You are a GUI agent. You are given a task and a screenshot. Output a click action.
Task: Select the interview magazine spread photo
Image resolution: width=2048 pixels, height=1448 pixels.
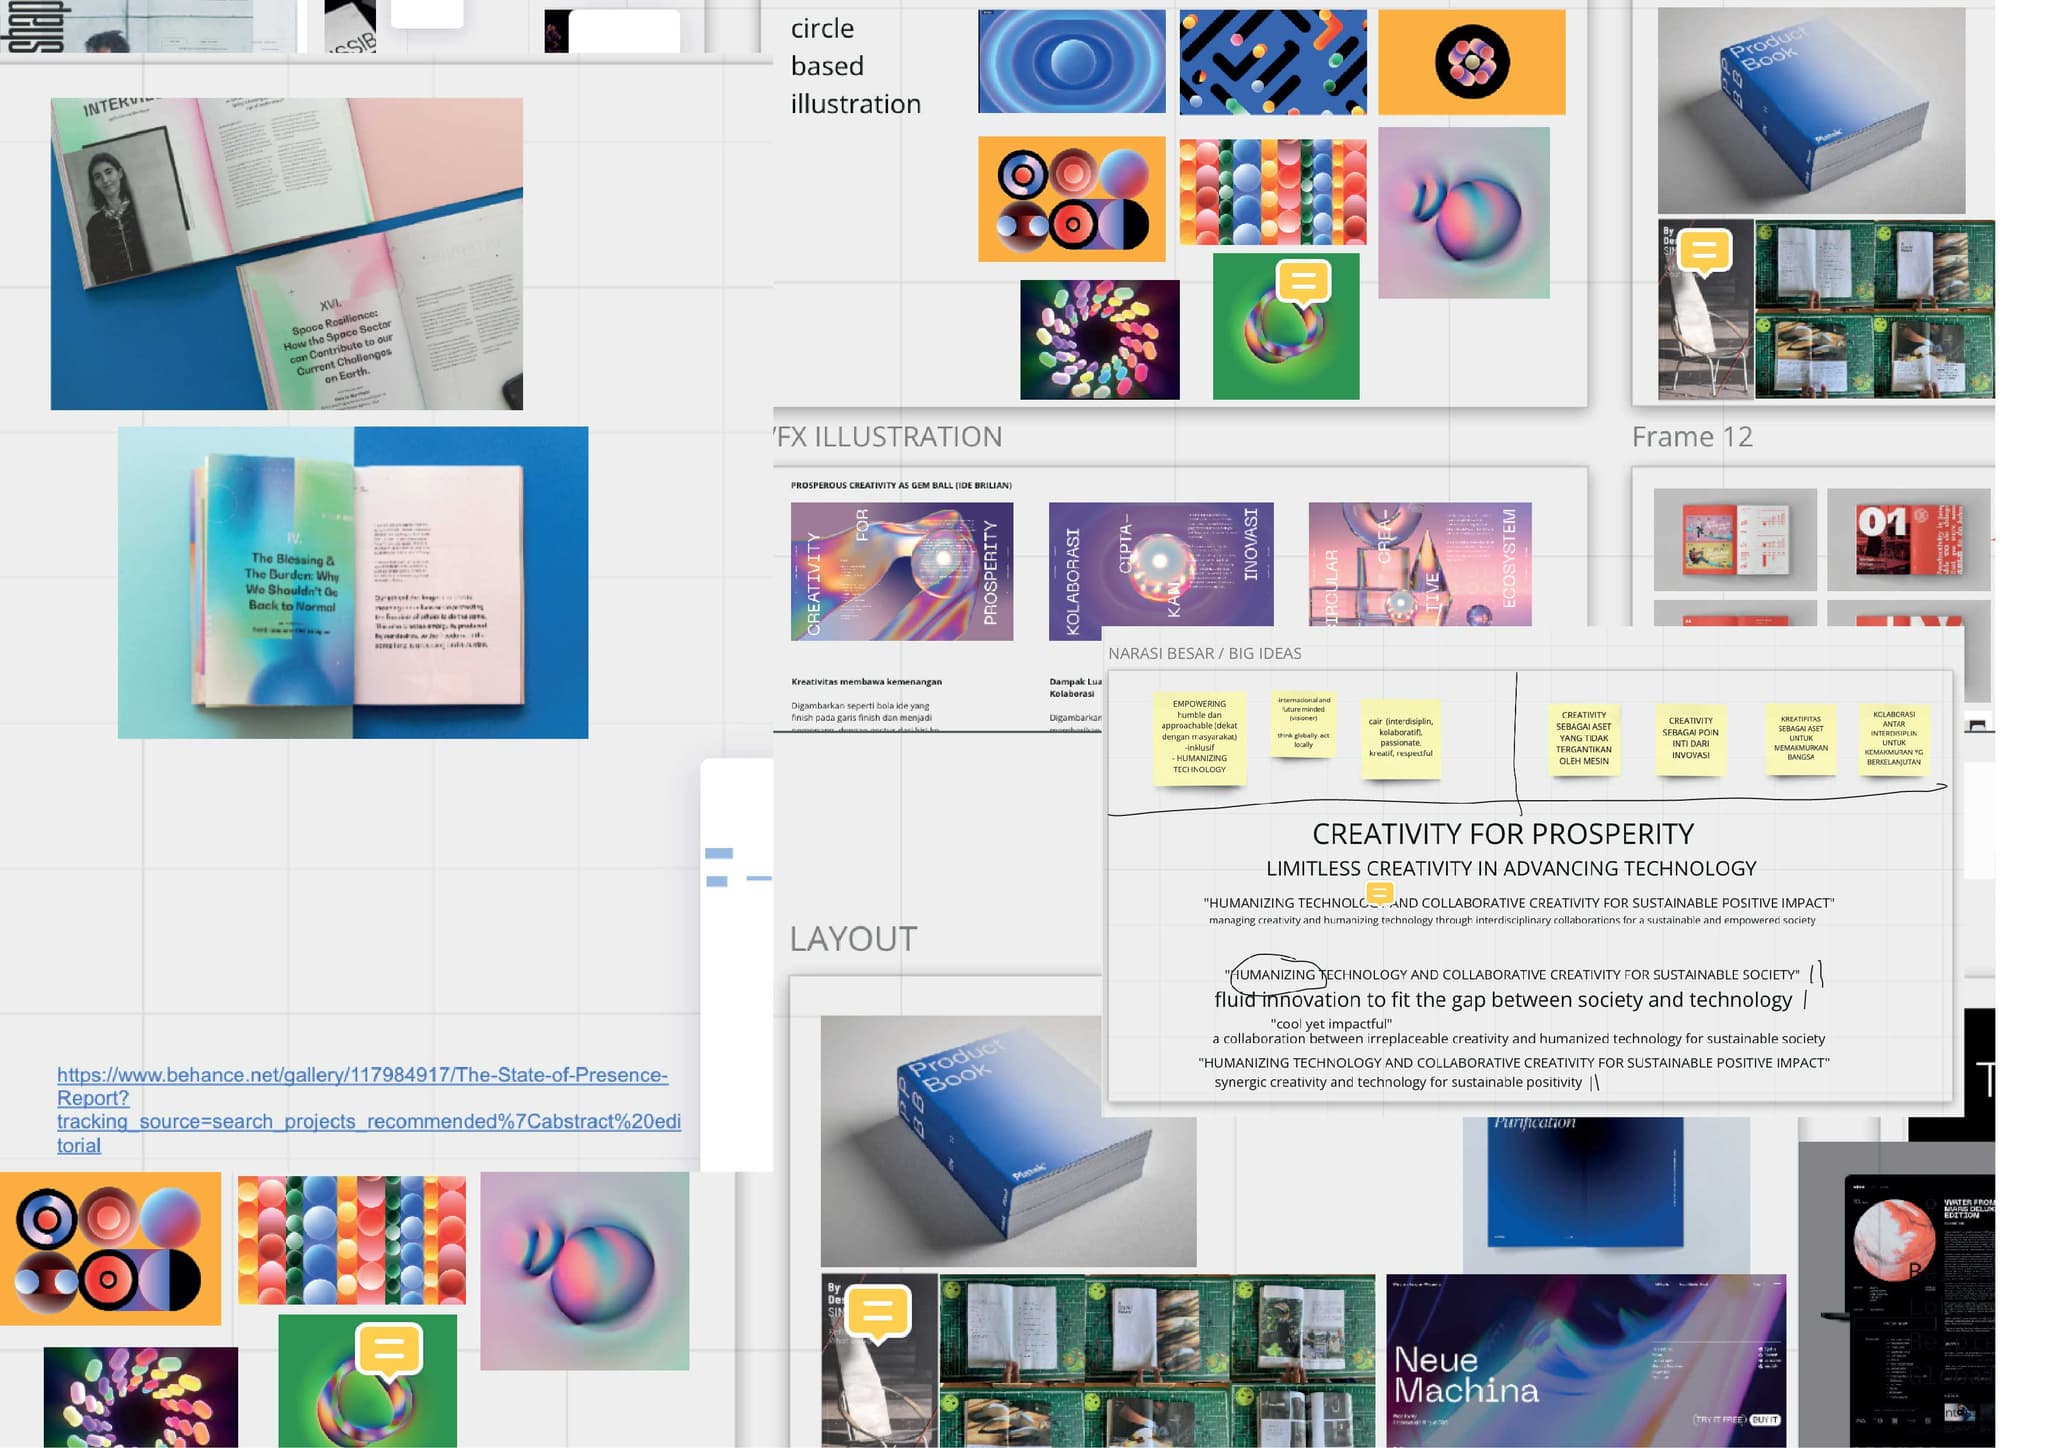tap(287, 254)
